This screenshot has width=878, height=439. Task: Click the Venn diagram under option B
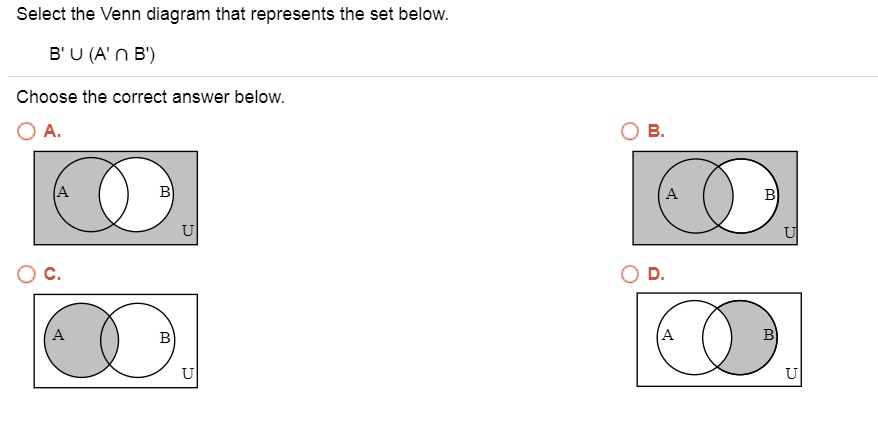point(715,198)
